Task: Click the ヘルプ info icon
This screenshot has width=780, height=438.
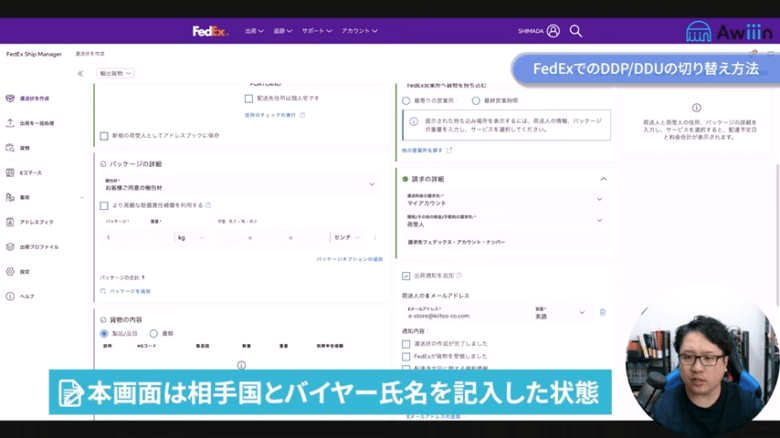Action: pyautogui.click(x=10, y=296)
